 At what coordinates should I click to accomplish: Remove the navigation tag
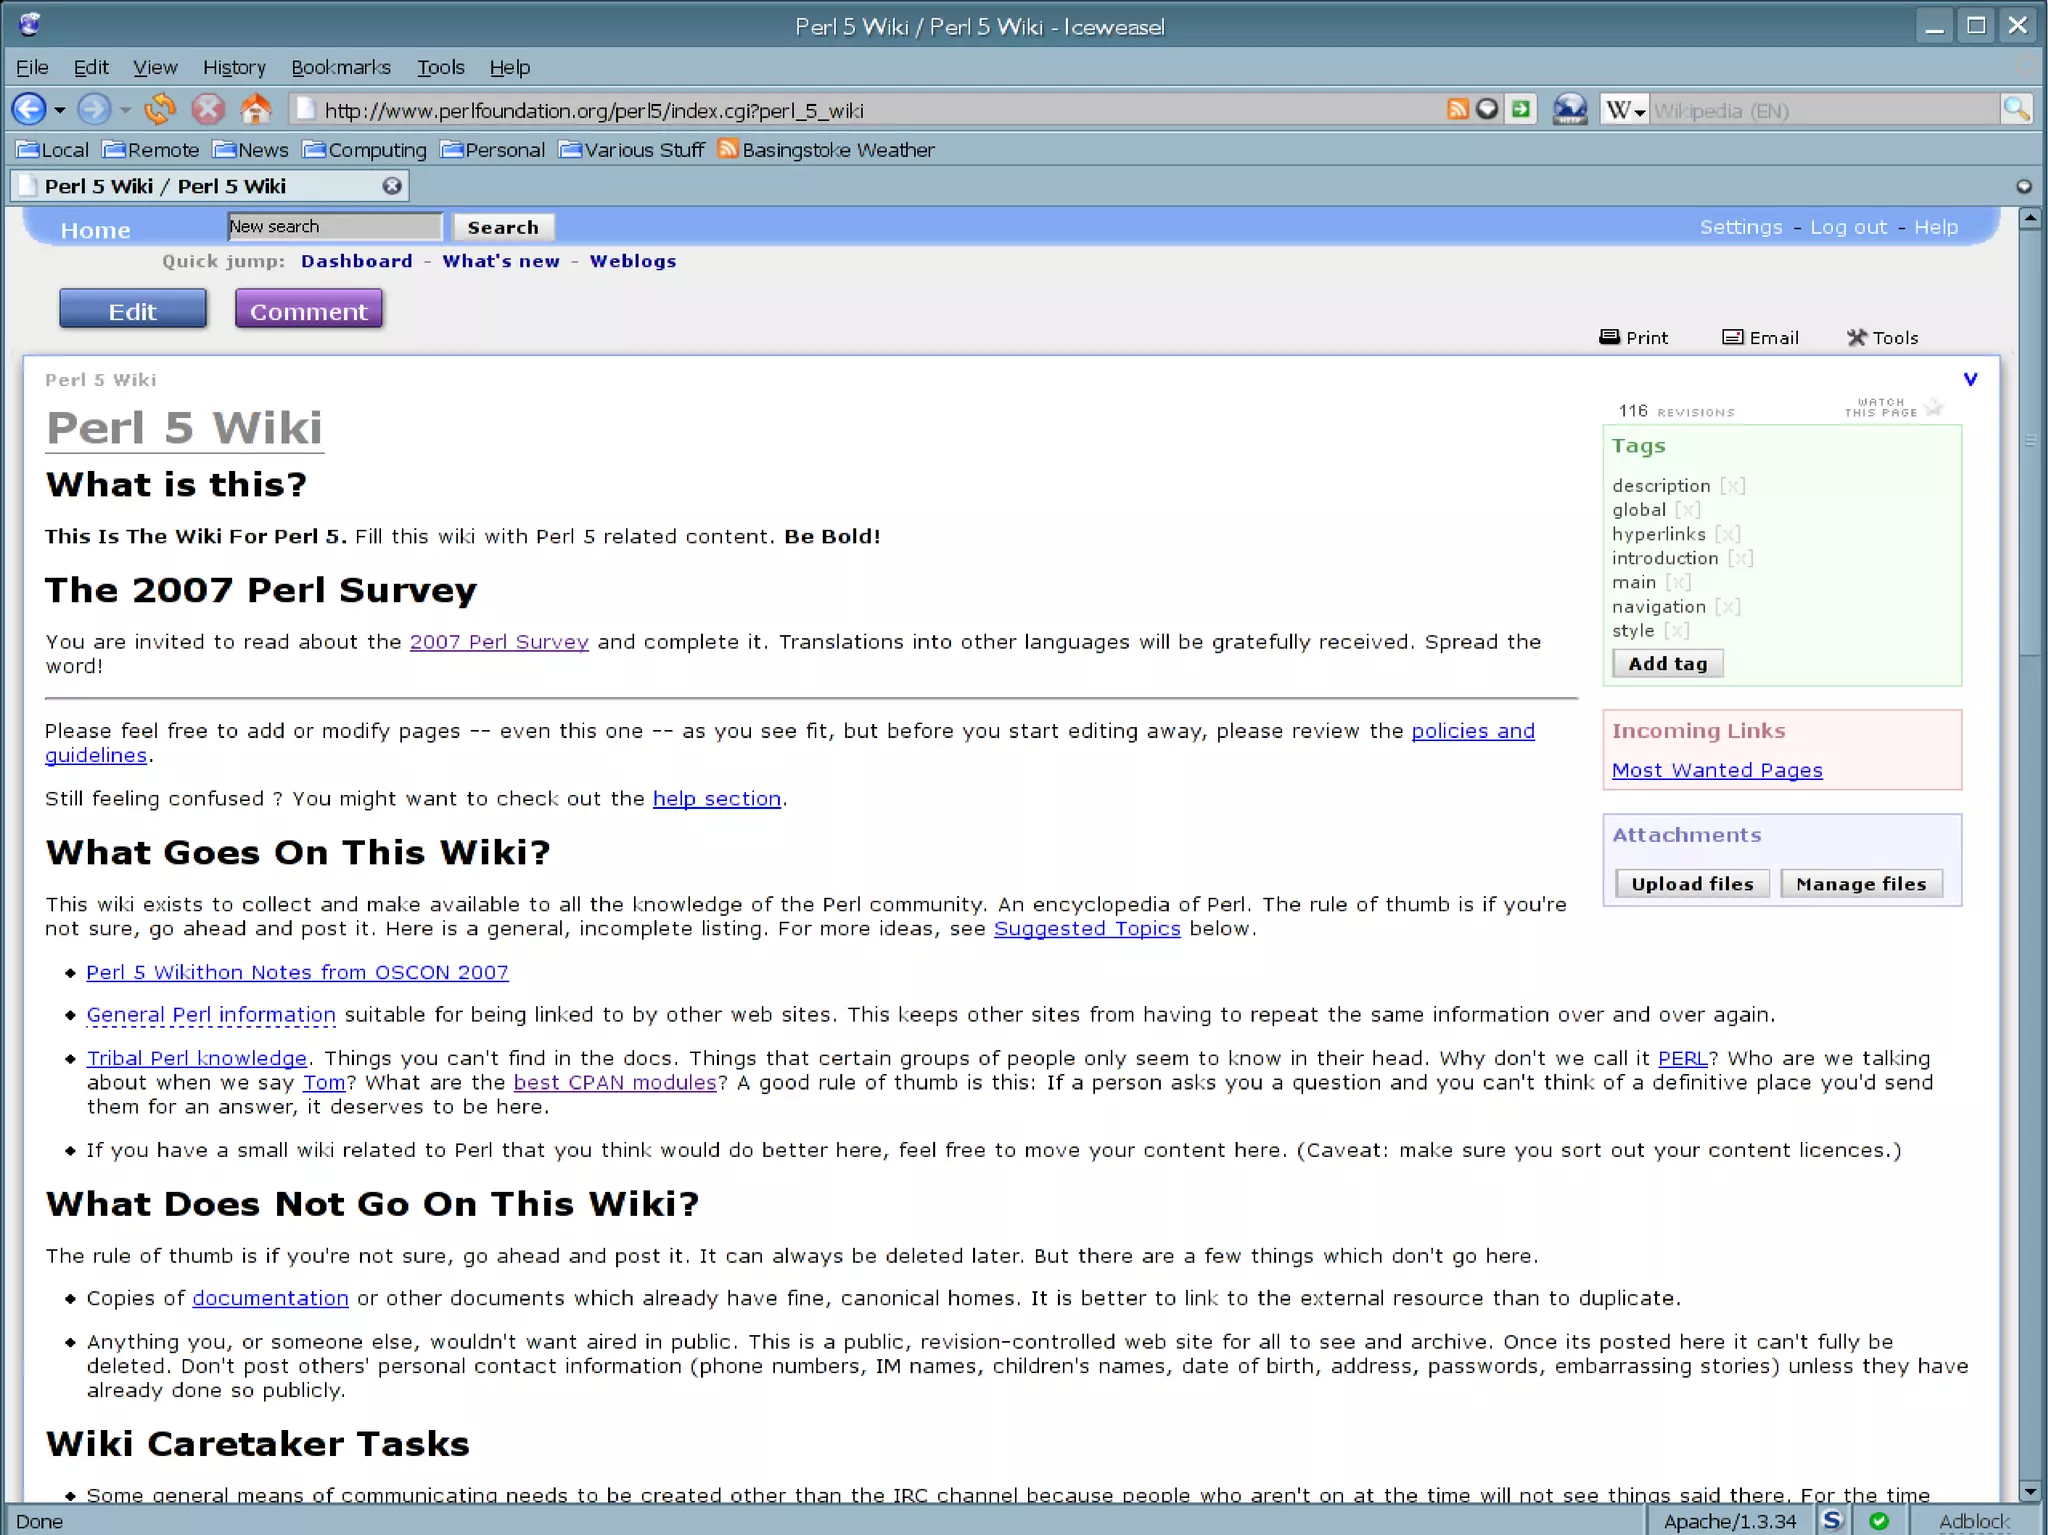pyautogui.click(x=1728, y=606)
